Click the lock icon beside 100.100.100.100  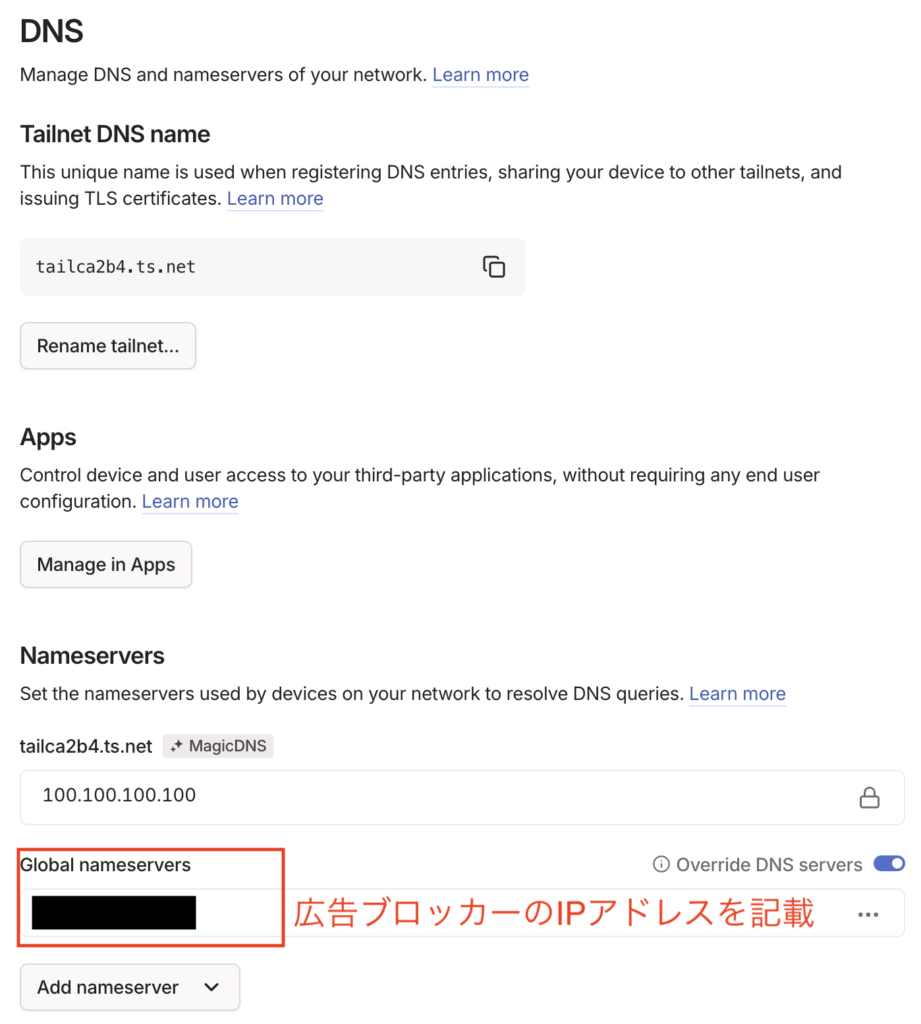pyautogui.click(x=869, y=797)
